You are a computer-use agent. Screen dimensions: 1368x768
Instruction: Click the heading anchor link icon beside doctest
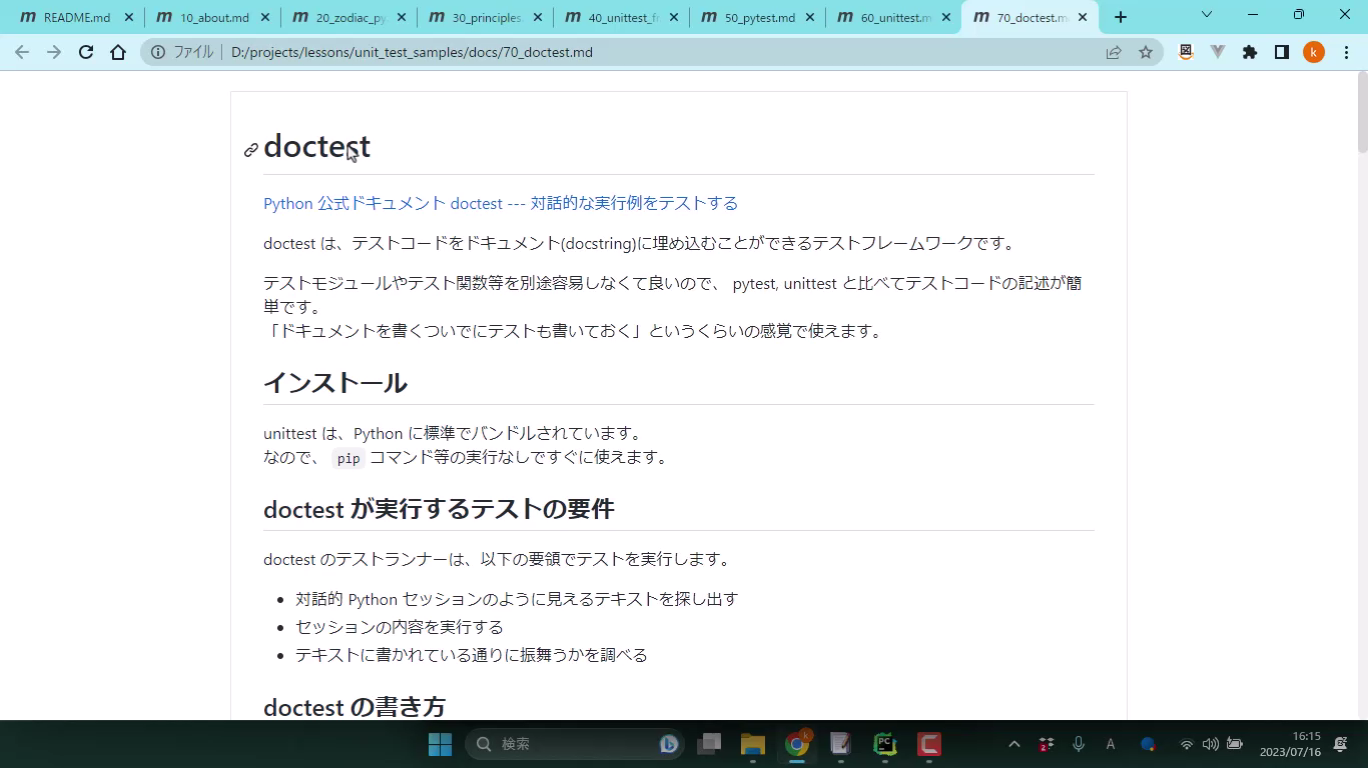pos(251,150)
